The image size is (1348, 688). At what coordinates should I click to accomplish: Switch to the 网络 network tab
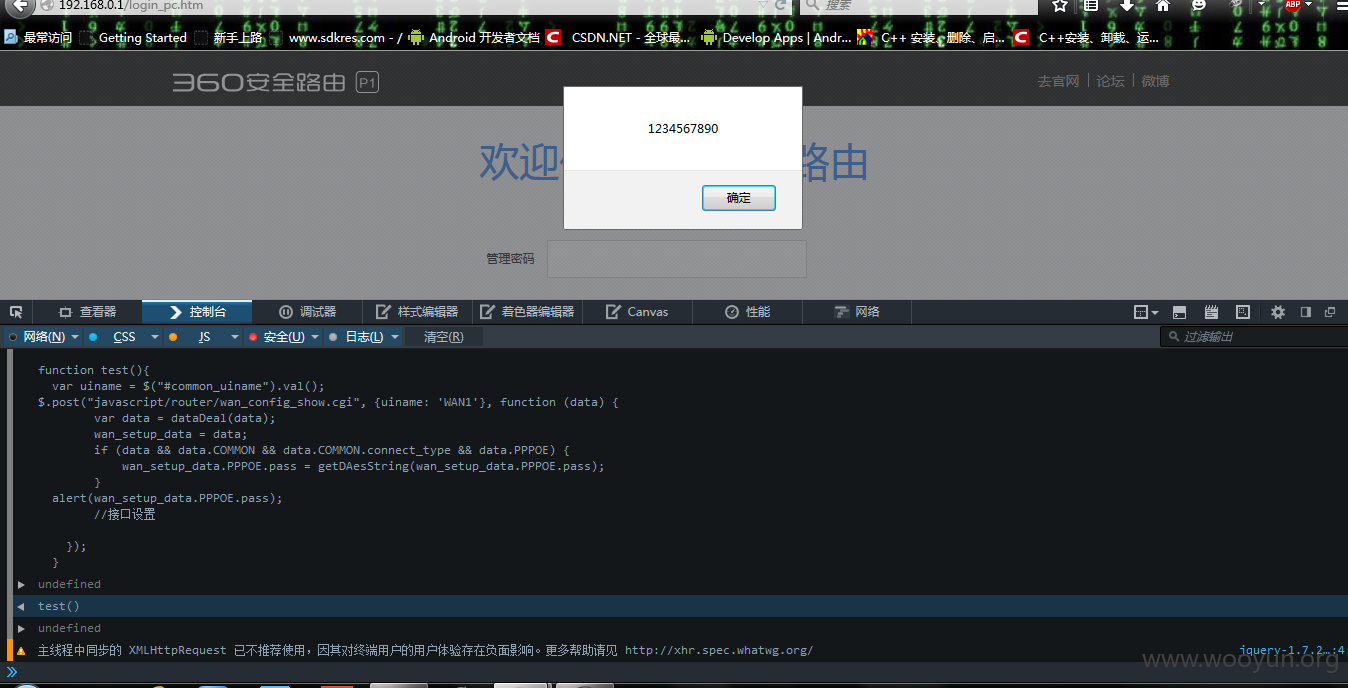point(857,312)
